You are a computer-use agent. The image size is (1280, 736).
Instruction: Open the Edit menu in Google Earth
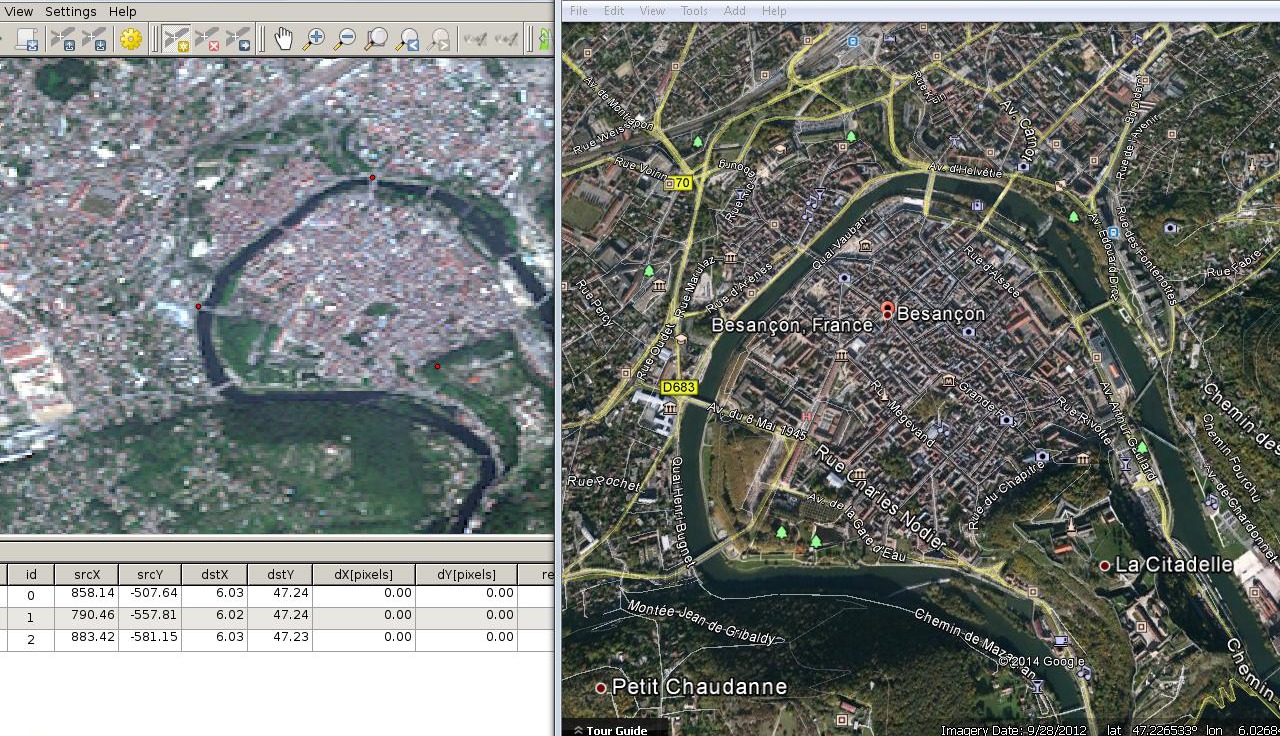(614, 11)
